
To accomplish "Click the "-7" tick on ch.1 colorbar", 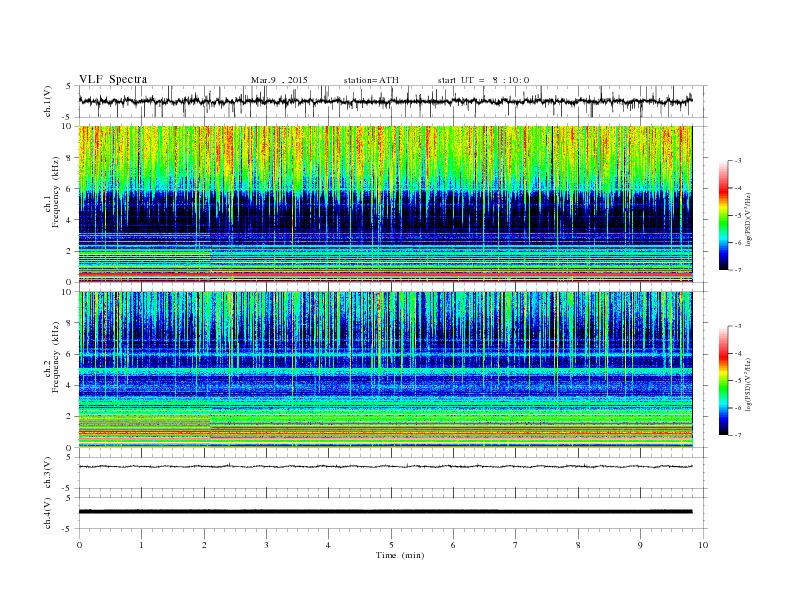I will click(738, 270).
